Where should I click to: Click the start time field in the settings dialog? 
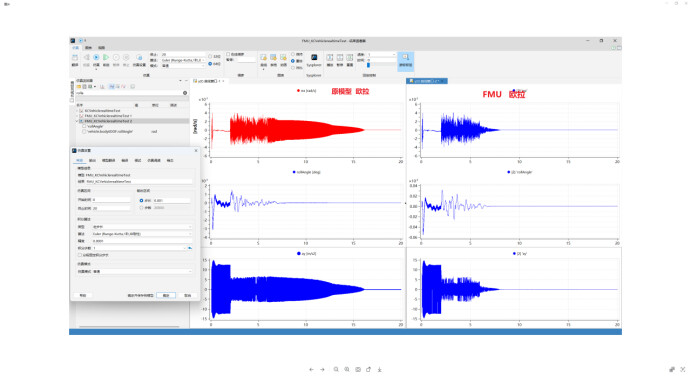111,200
